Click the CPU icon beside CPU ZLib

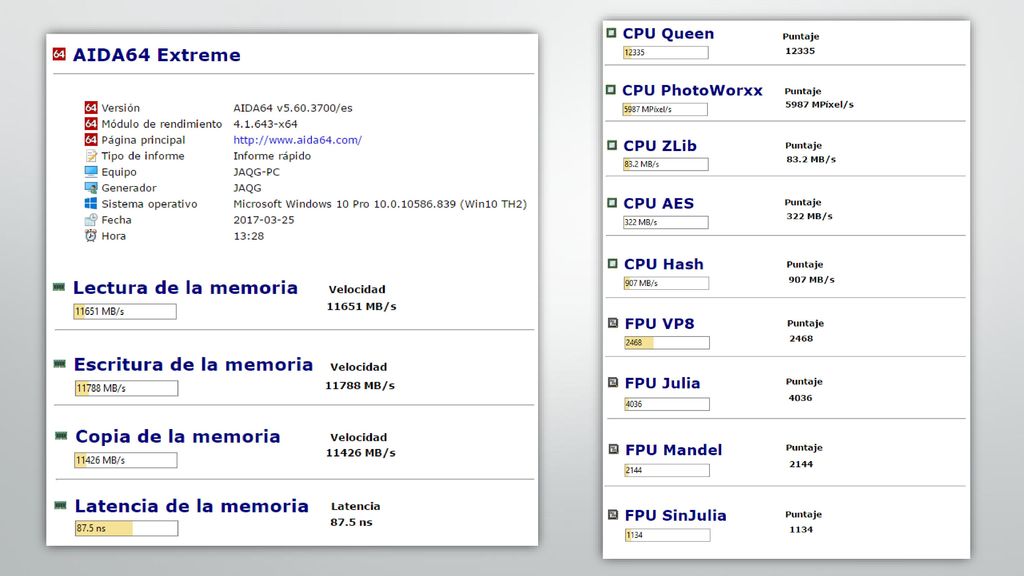tap(612, 145)
